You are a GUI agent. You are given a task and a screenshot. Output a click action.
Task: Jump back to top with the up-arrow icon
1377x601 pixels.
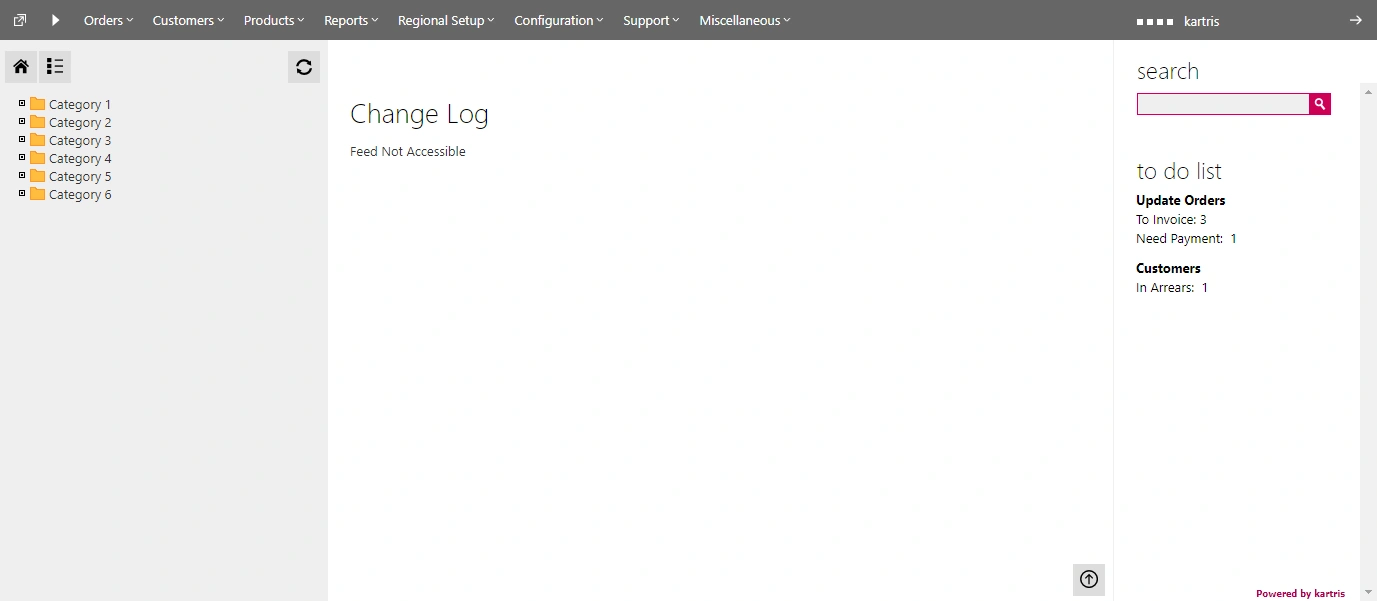(x=1089, y=579)
